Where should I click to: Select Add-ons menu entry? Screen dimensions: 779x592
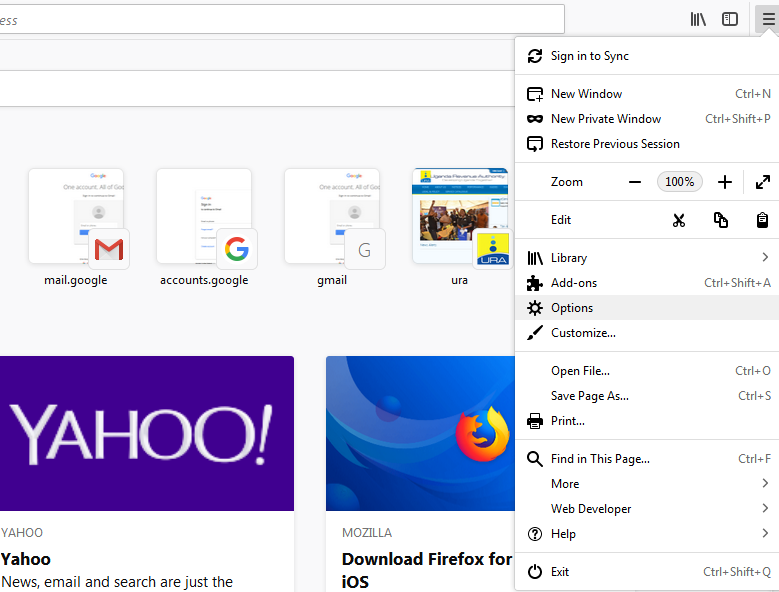647,283
